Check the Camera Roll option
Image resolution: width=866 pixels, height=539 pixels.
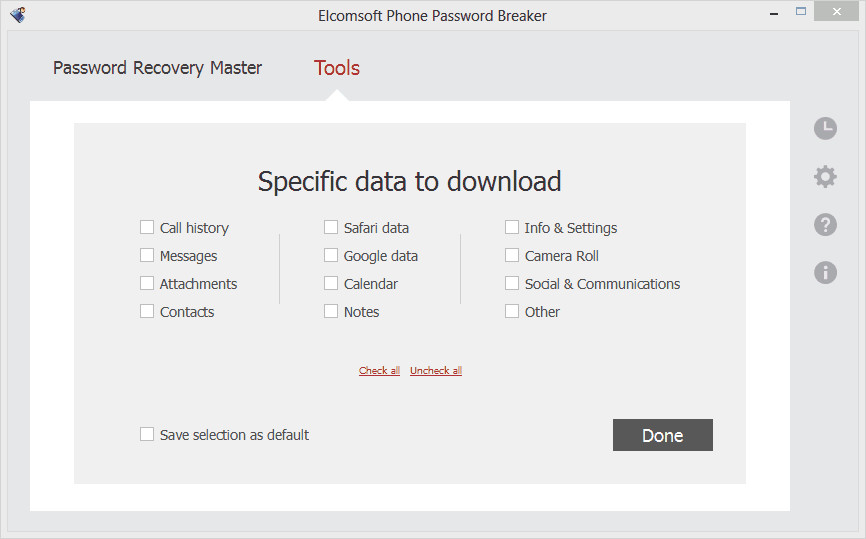512,256
